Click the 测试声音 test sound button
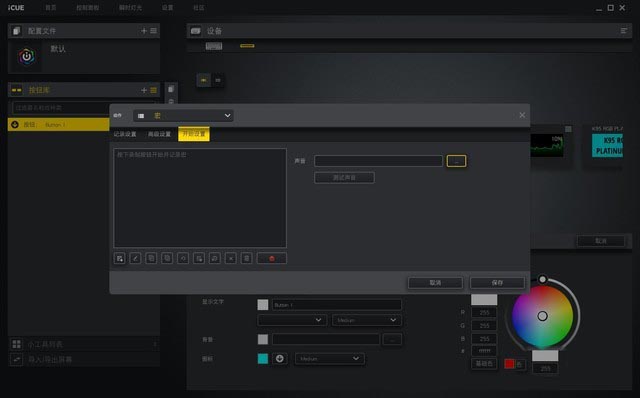This screenshot has width=640, height=398. pos(344,178)
